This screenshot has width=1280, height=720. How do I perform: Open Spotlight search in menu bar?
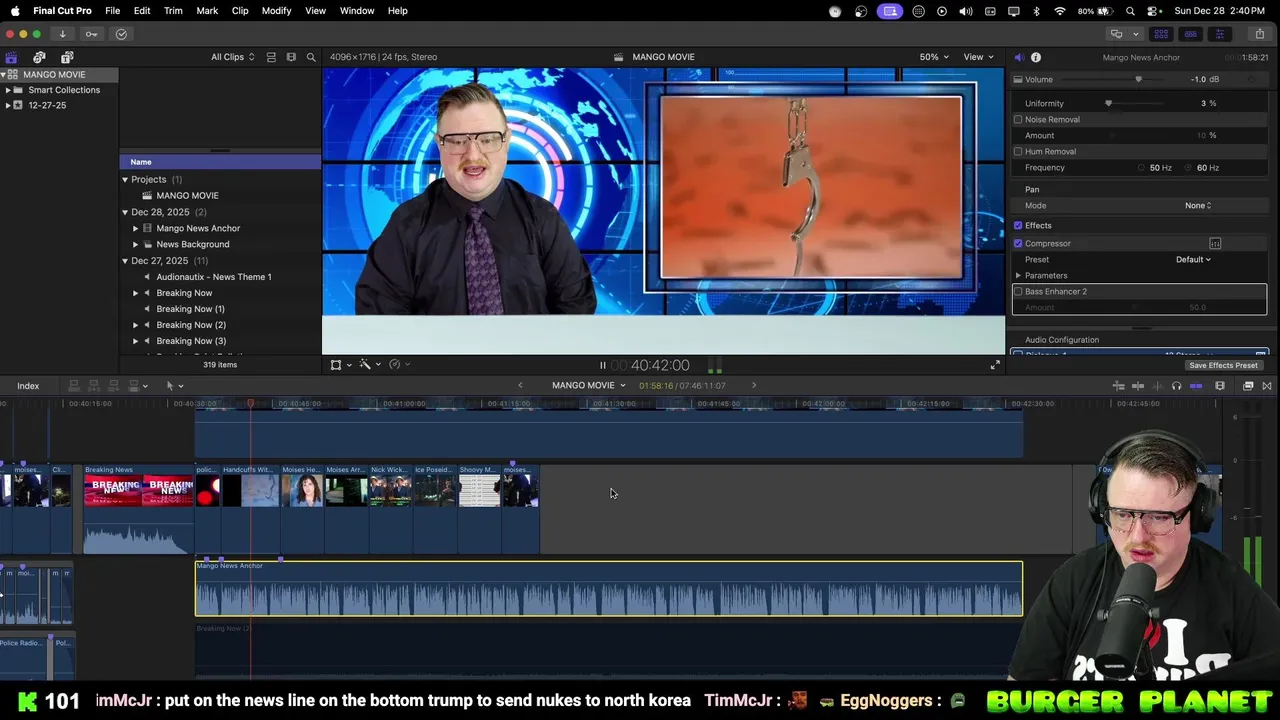pos(1130,11)
